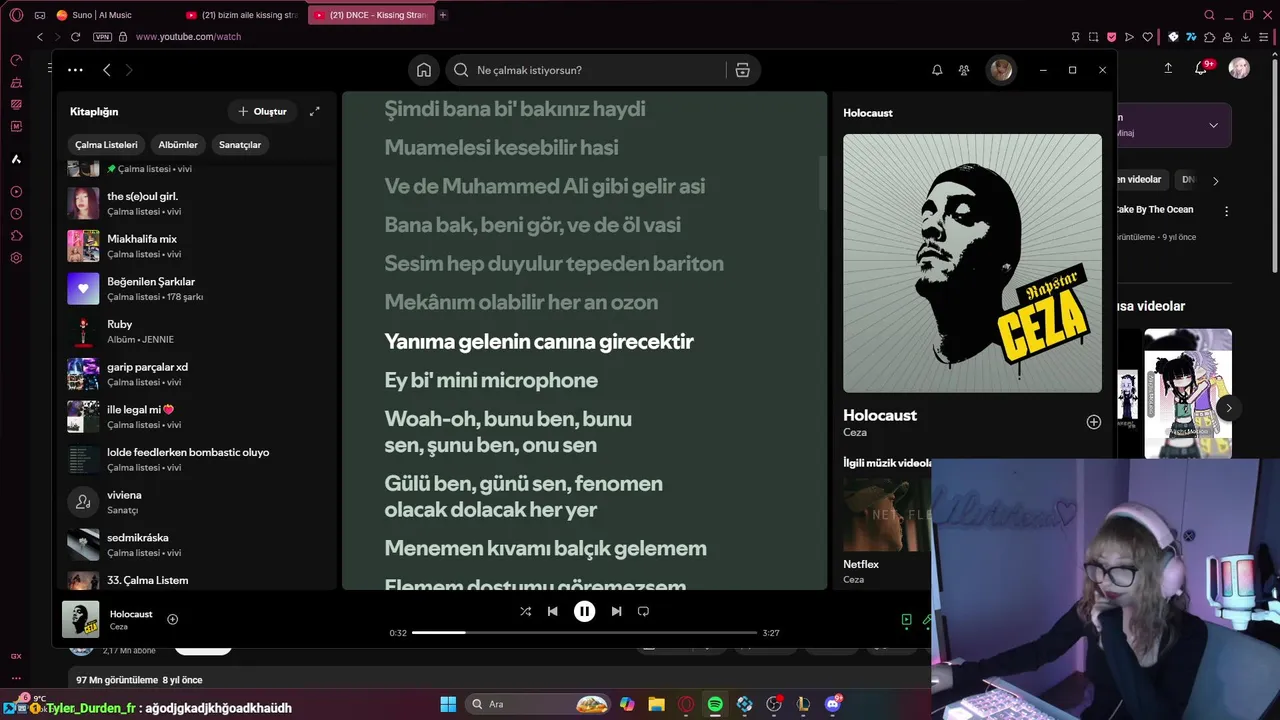Screen dimensions: 1280x720
Task: Toggle repeat mode
Action: 643,611
